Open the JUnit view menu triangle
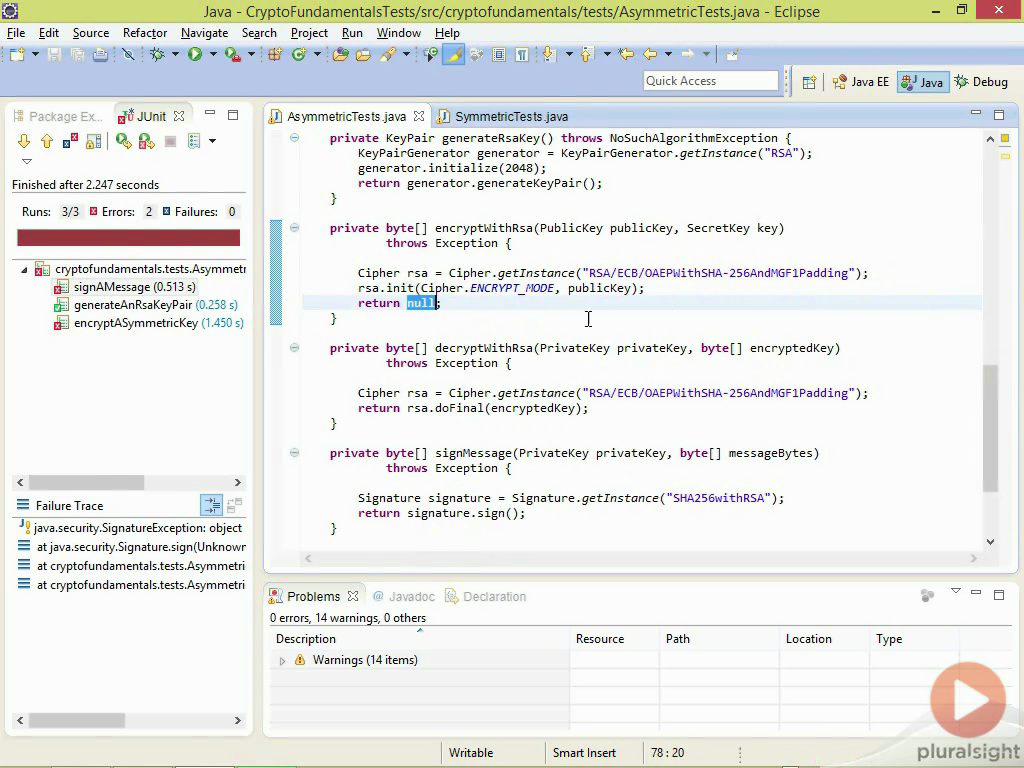Screen dimensions: 1024x768 click(27, 161)
